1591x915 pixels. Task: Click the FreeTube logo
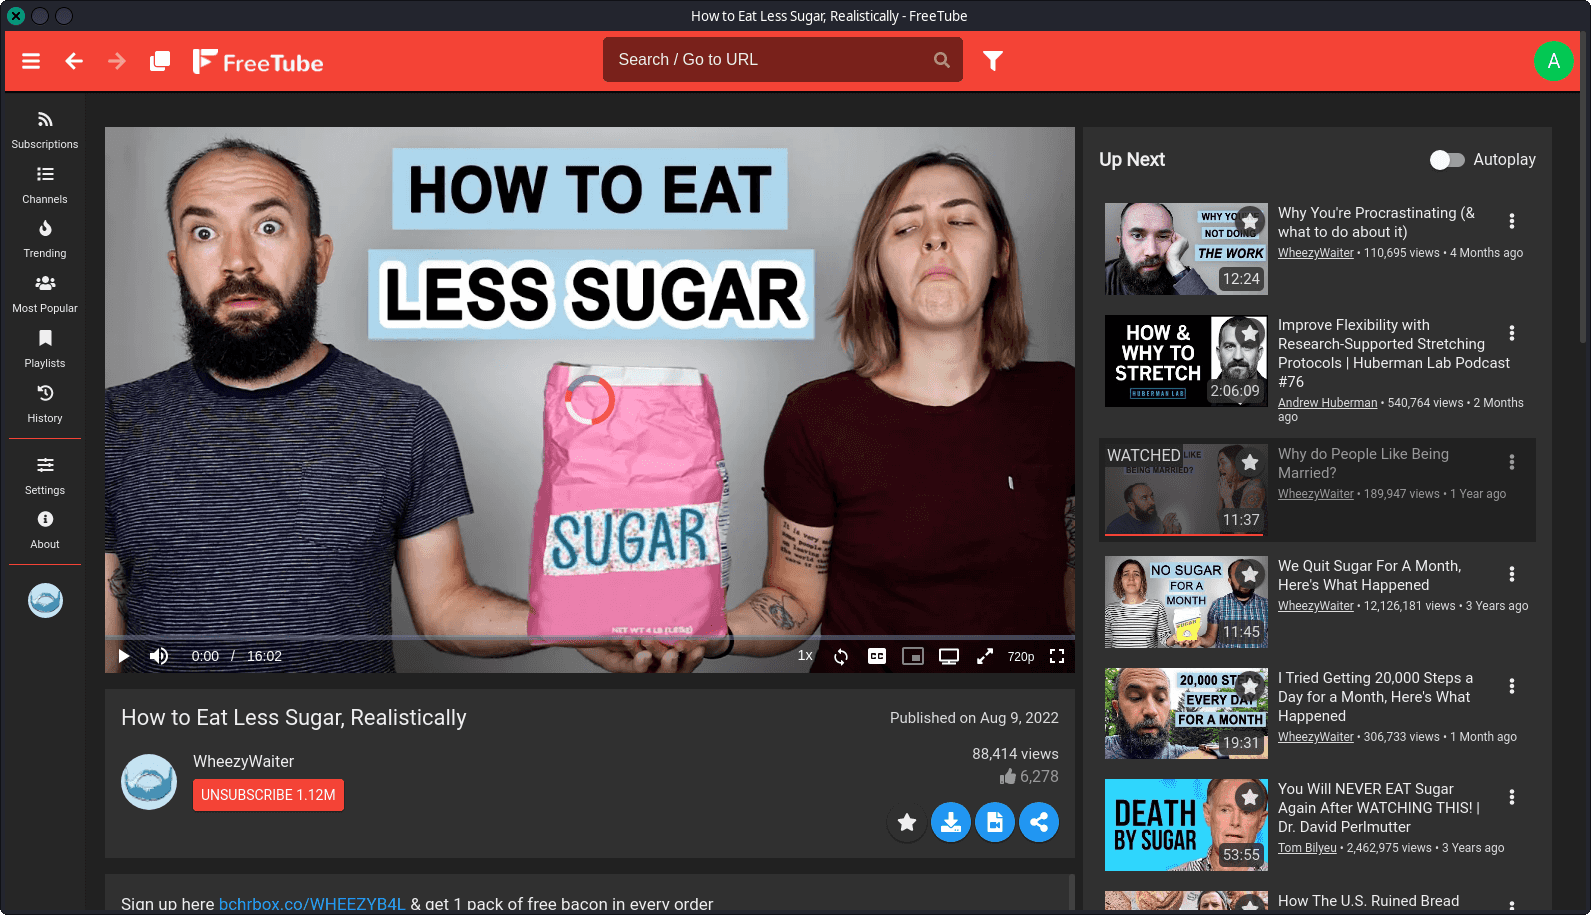point(258,62)
